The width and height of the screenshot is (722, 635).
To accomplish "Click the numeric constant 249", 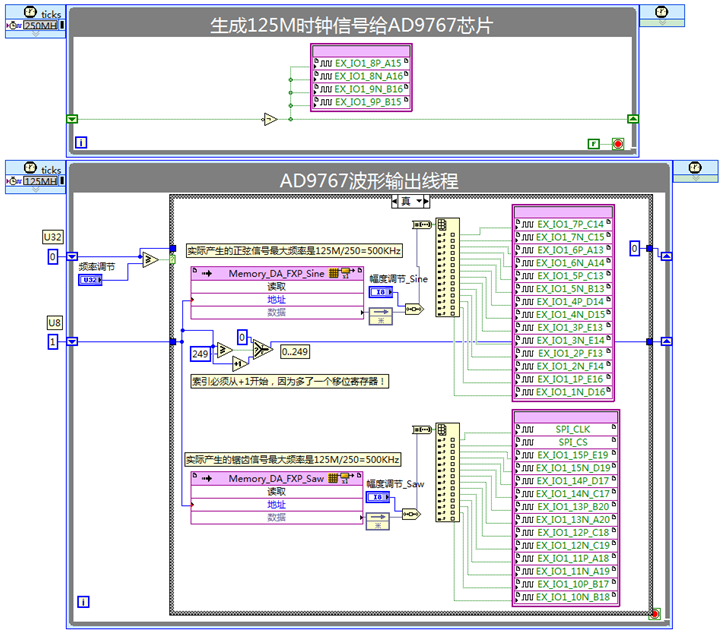I will (200, 354).
